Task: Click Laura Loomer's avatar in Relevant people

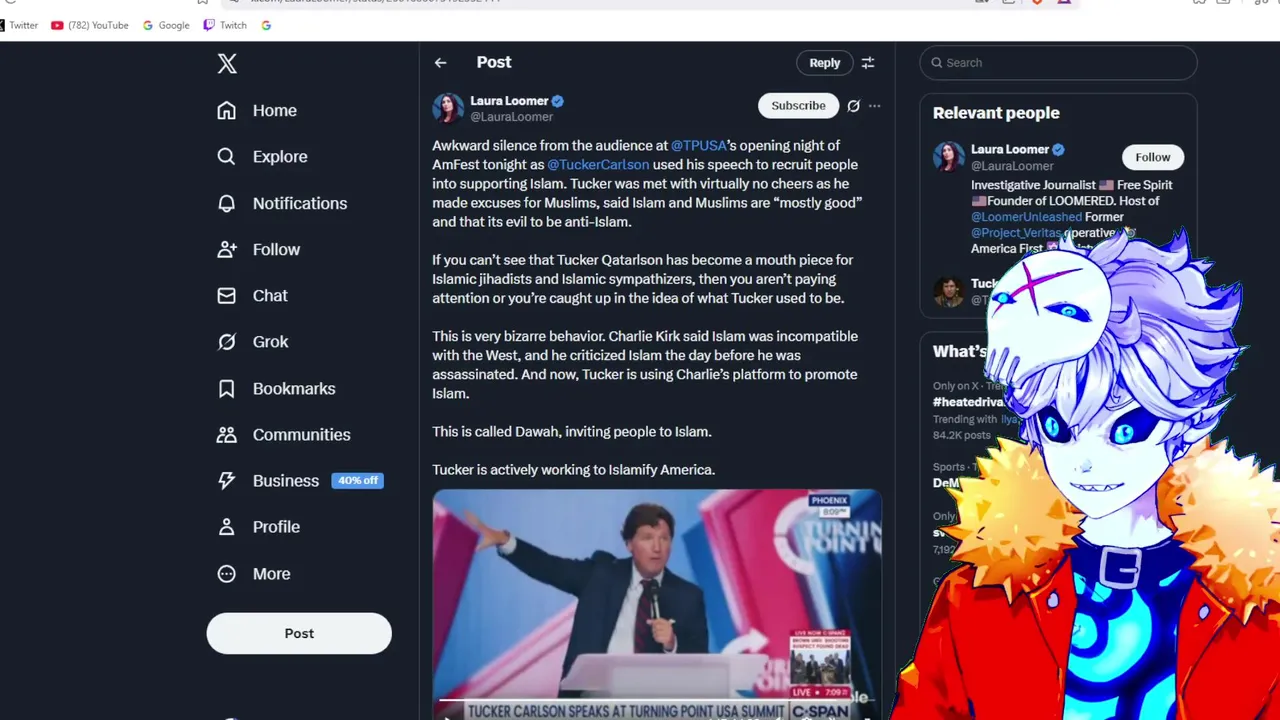Action: [948, 157]
